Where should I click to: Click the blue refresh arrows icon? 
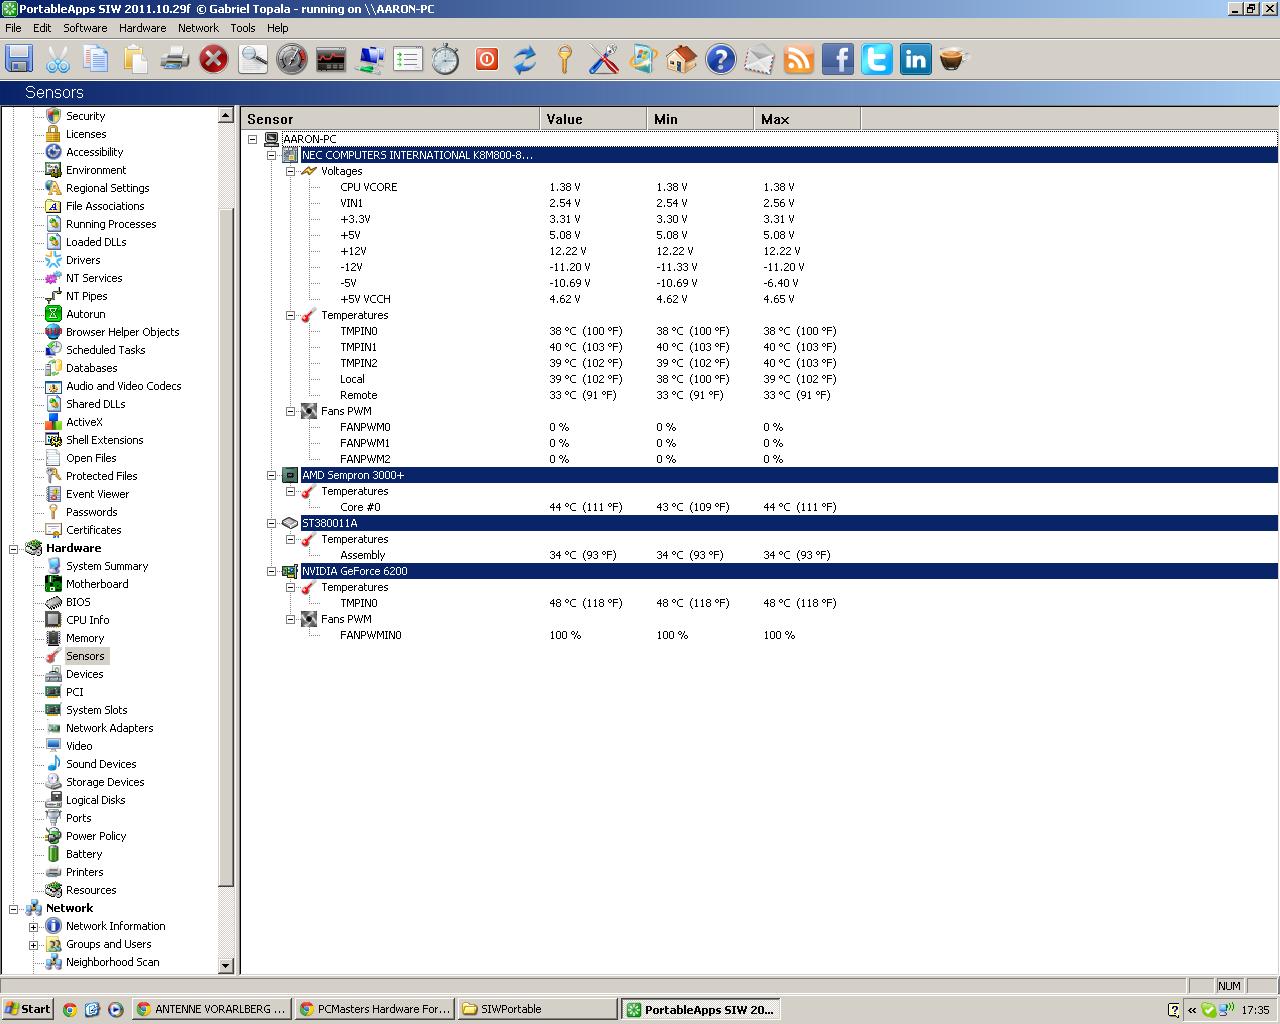[x=525, y=59]
